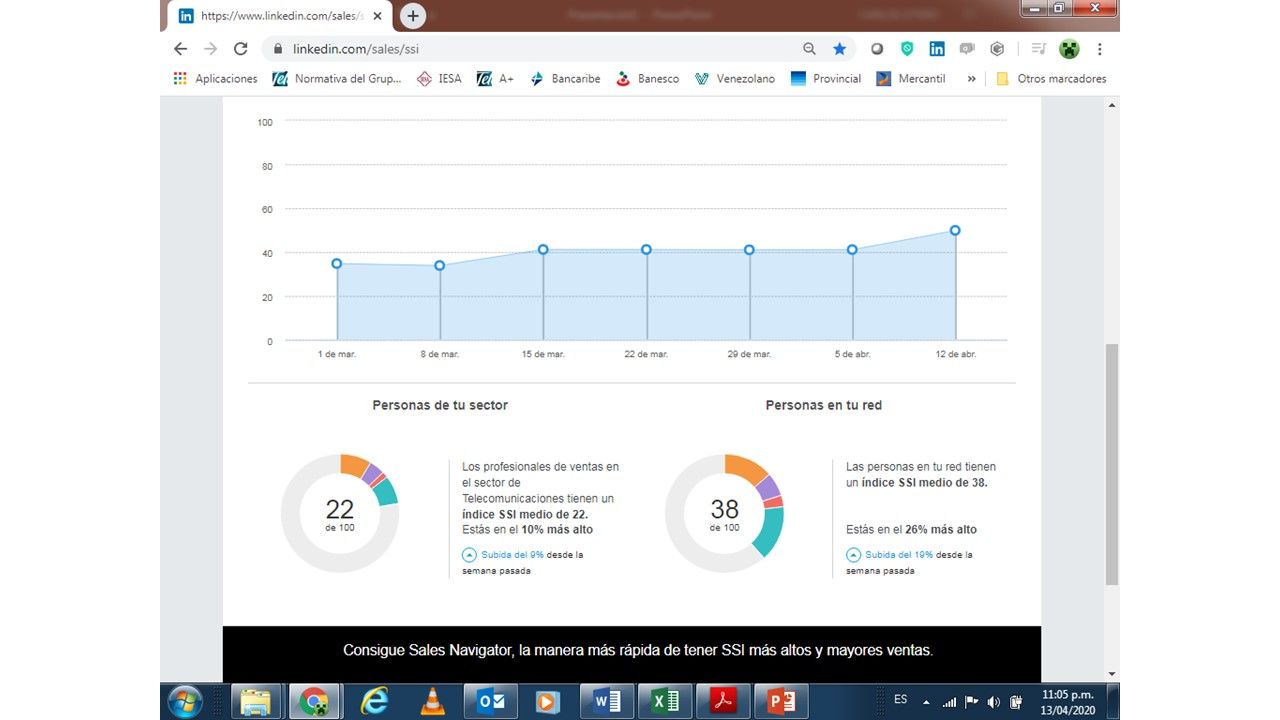Screen dimensions: 1280x720
Task: Open the A+ bookmark
Action: [496, 79]
